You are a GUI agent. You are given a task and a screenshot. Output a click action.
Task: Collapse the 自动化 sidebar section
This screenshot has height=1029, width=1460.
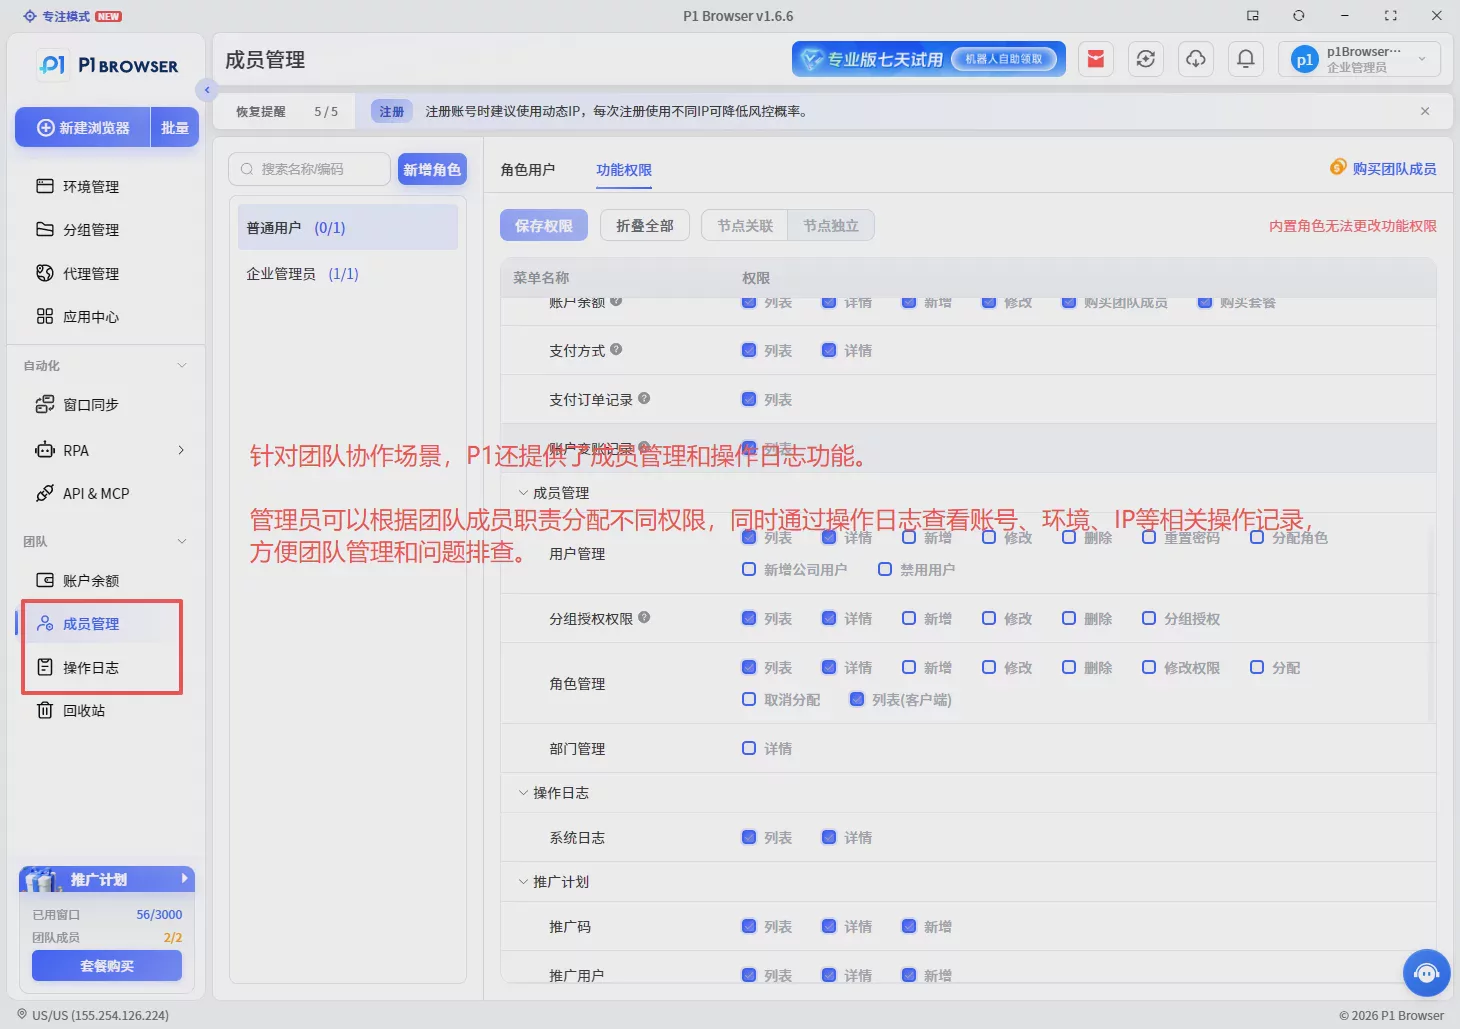point(182,365)
